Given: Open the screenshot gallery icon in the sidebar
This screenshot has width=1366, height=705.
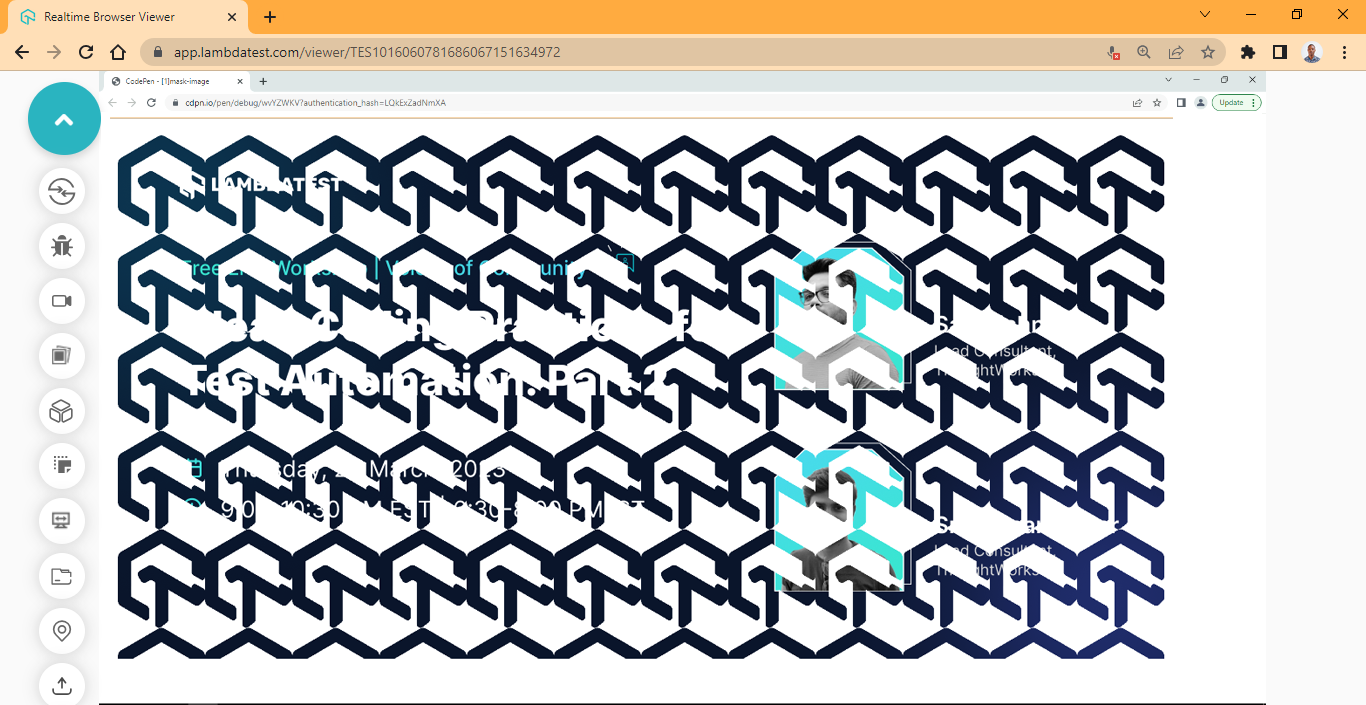Looking at the screenshot, I should 62,355.
